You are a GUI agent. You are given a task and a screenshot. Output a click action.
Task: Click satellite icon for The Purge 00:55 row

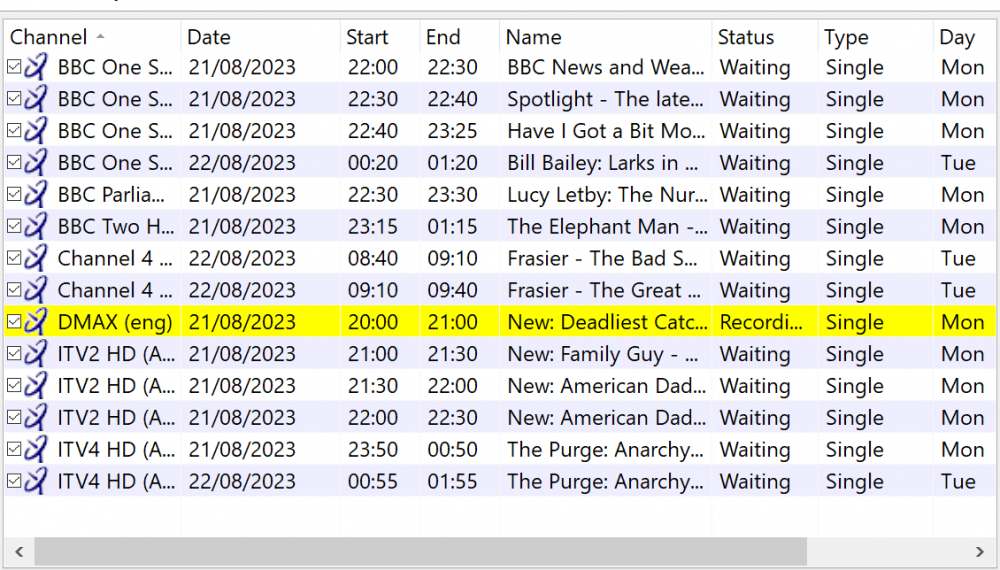[36, 481]
